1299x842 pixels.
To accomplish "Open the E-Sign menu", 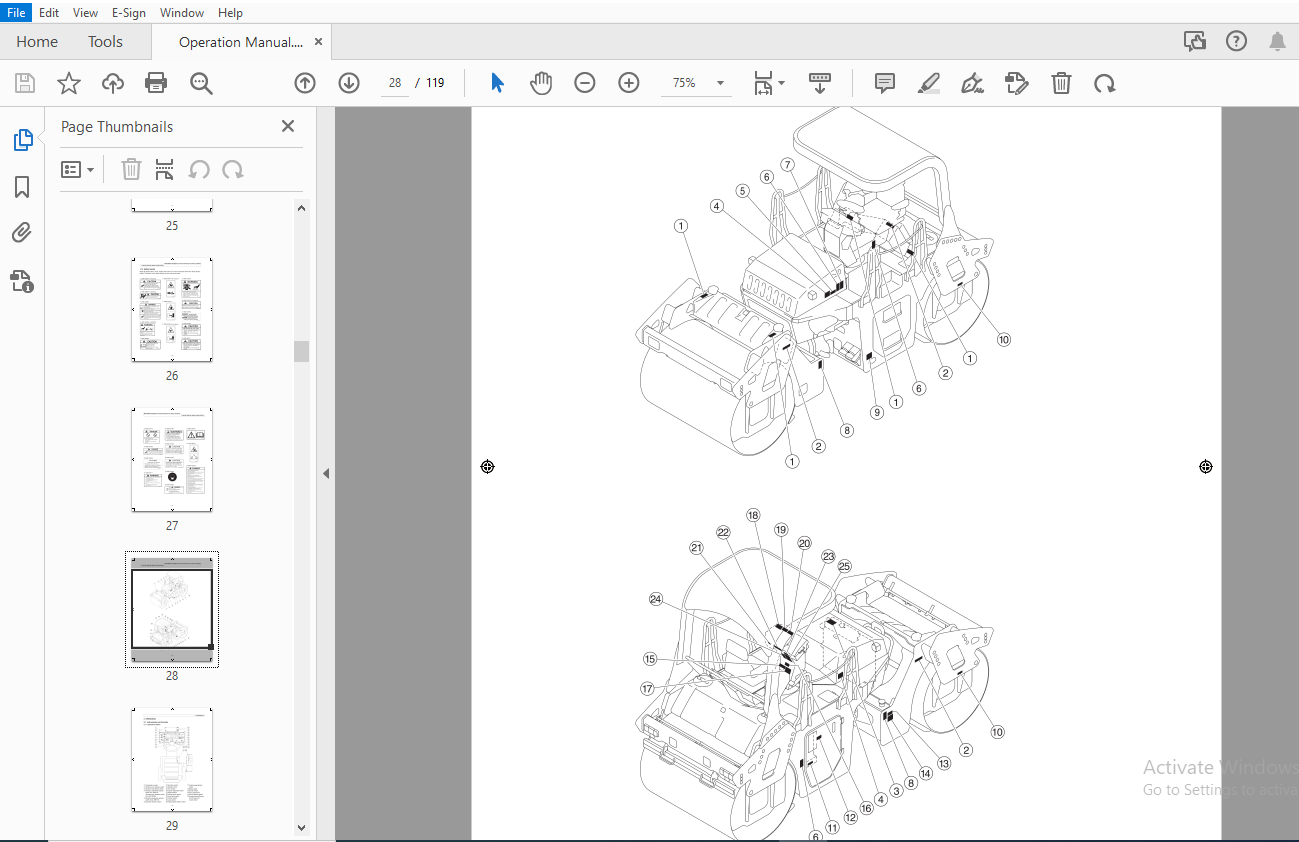I will 128,13.
